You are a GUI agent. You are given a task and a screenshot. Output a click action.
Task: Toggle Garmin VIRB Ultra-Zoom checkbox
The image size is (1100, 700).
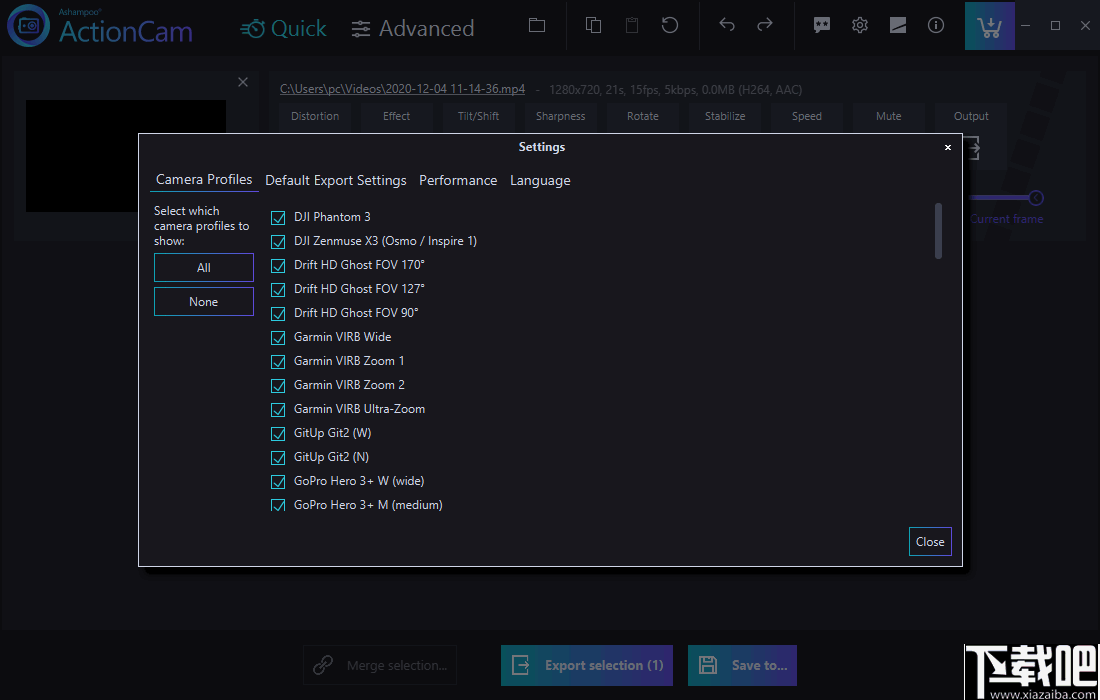(279, 409)
